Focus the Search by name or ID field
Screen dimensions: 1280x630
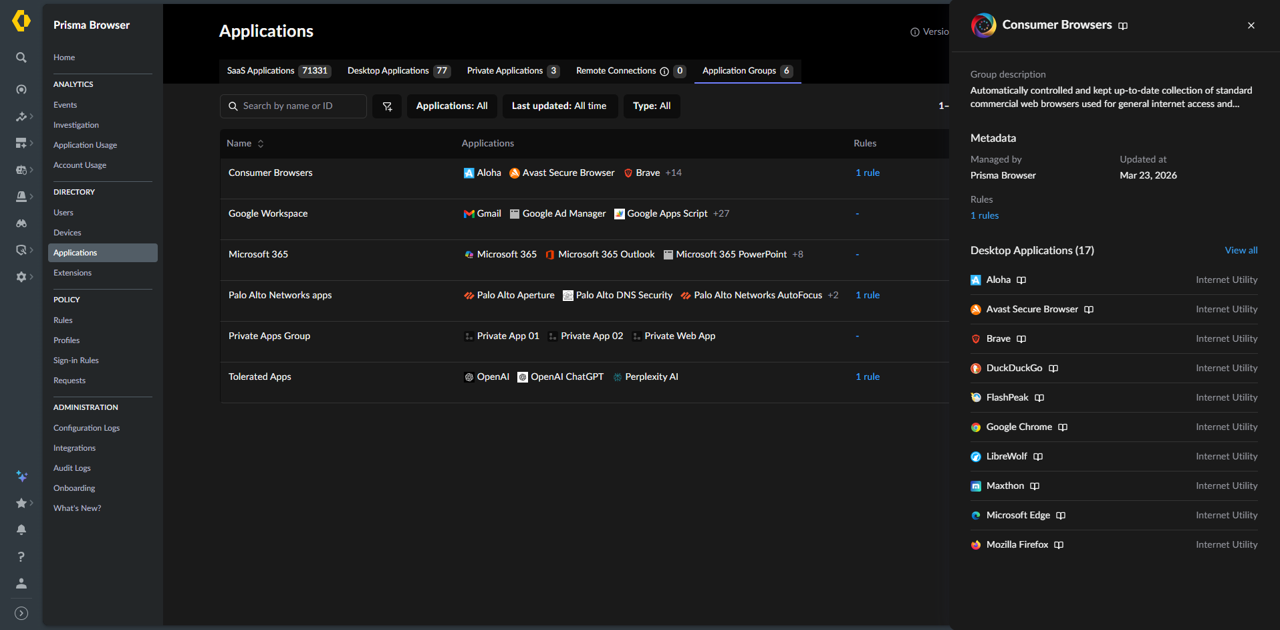[x=293, y=106]
